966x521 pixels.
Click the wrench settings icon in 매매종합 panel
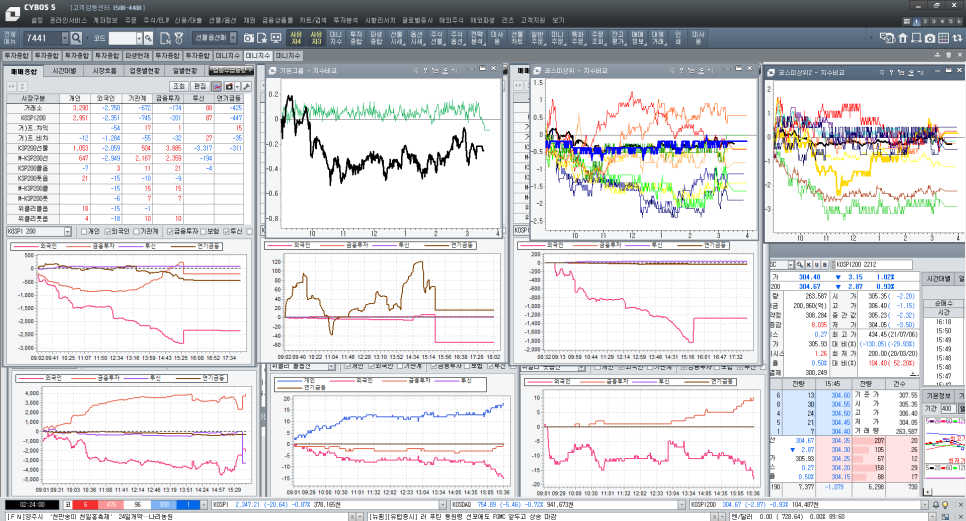(x=246, y=86)
